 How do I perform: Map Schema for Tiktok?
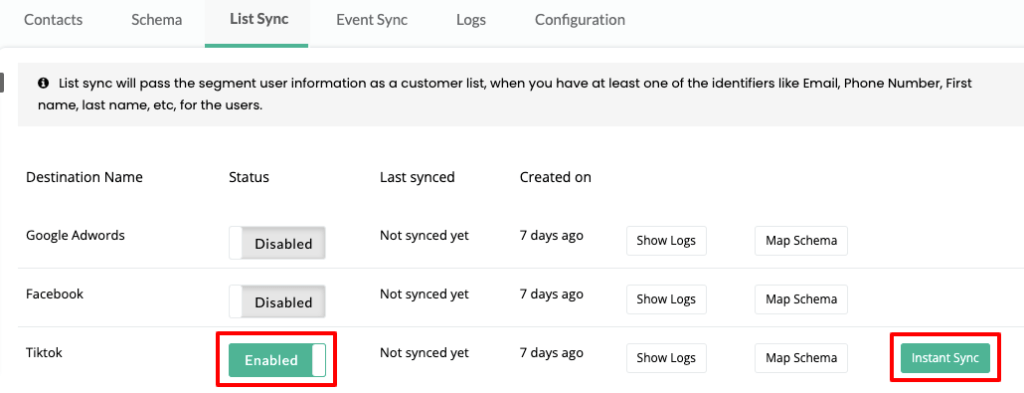(x=801, y=358)
